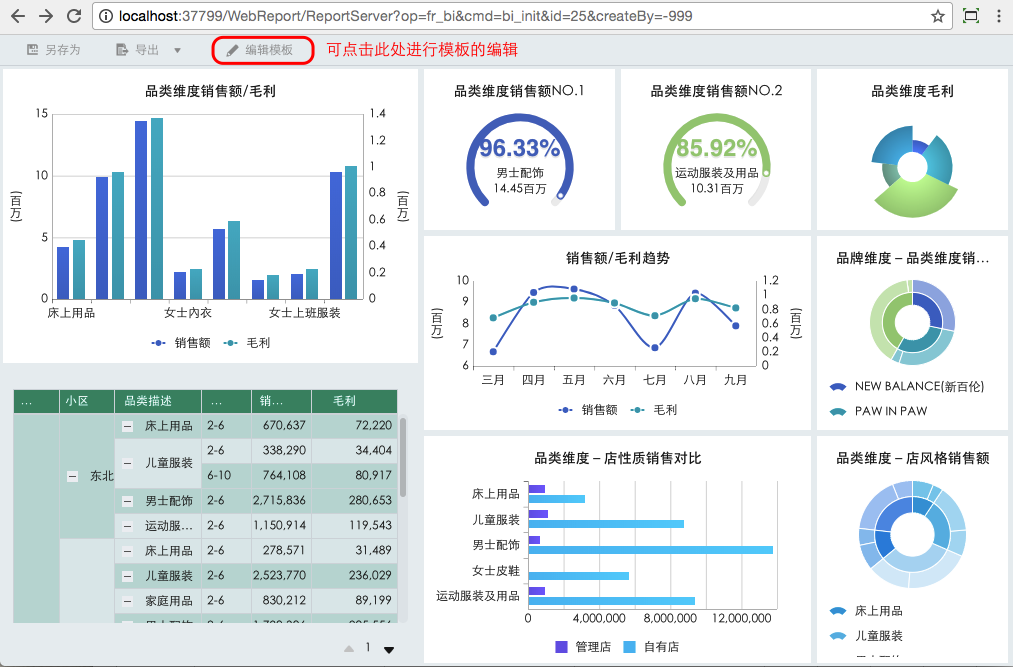Click the 另存为 (Save As) toolbar button
Image resolution: width=1013 pixels, height=667 pixels.
pos(53,49)
